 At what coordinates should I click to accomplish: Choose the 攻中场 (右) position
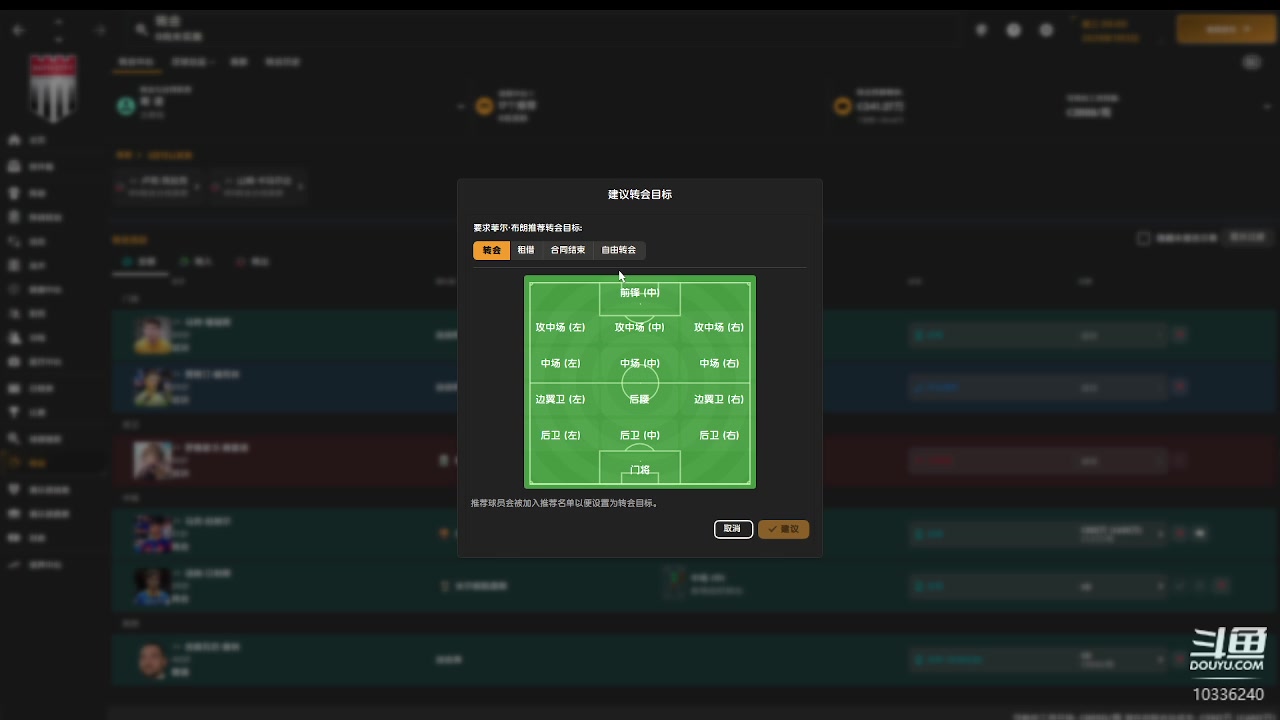click(719, 327)
